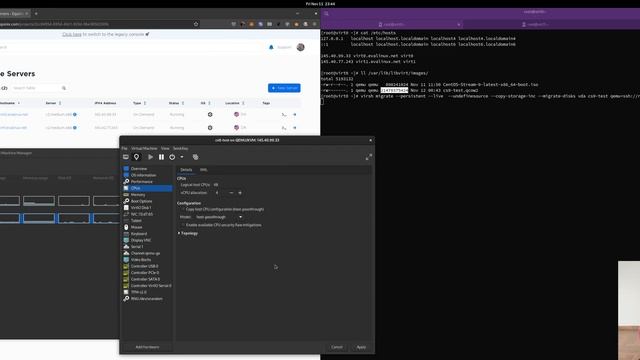Image resolution: width=640 pixels, height=360 pixels.
Task: Click the shut down power icon
Action: click(172, 157)
